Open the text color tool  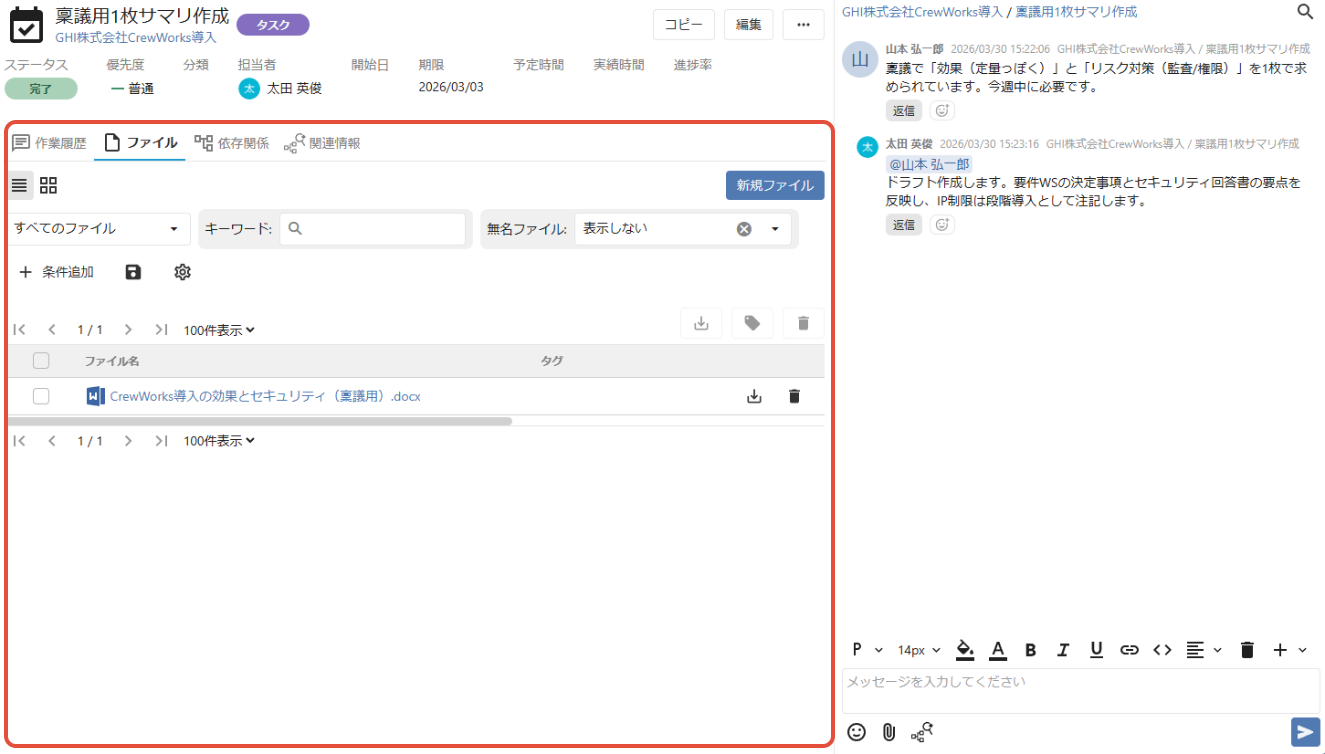(x=997, y=650)
